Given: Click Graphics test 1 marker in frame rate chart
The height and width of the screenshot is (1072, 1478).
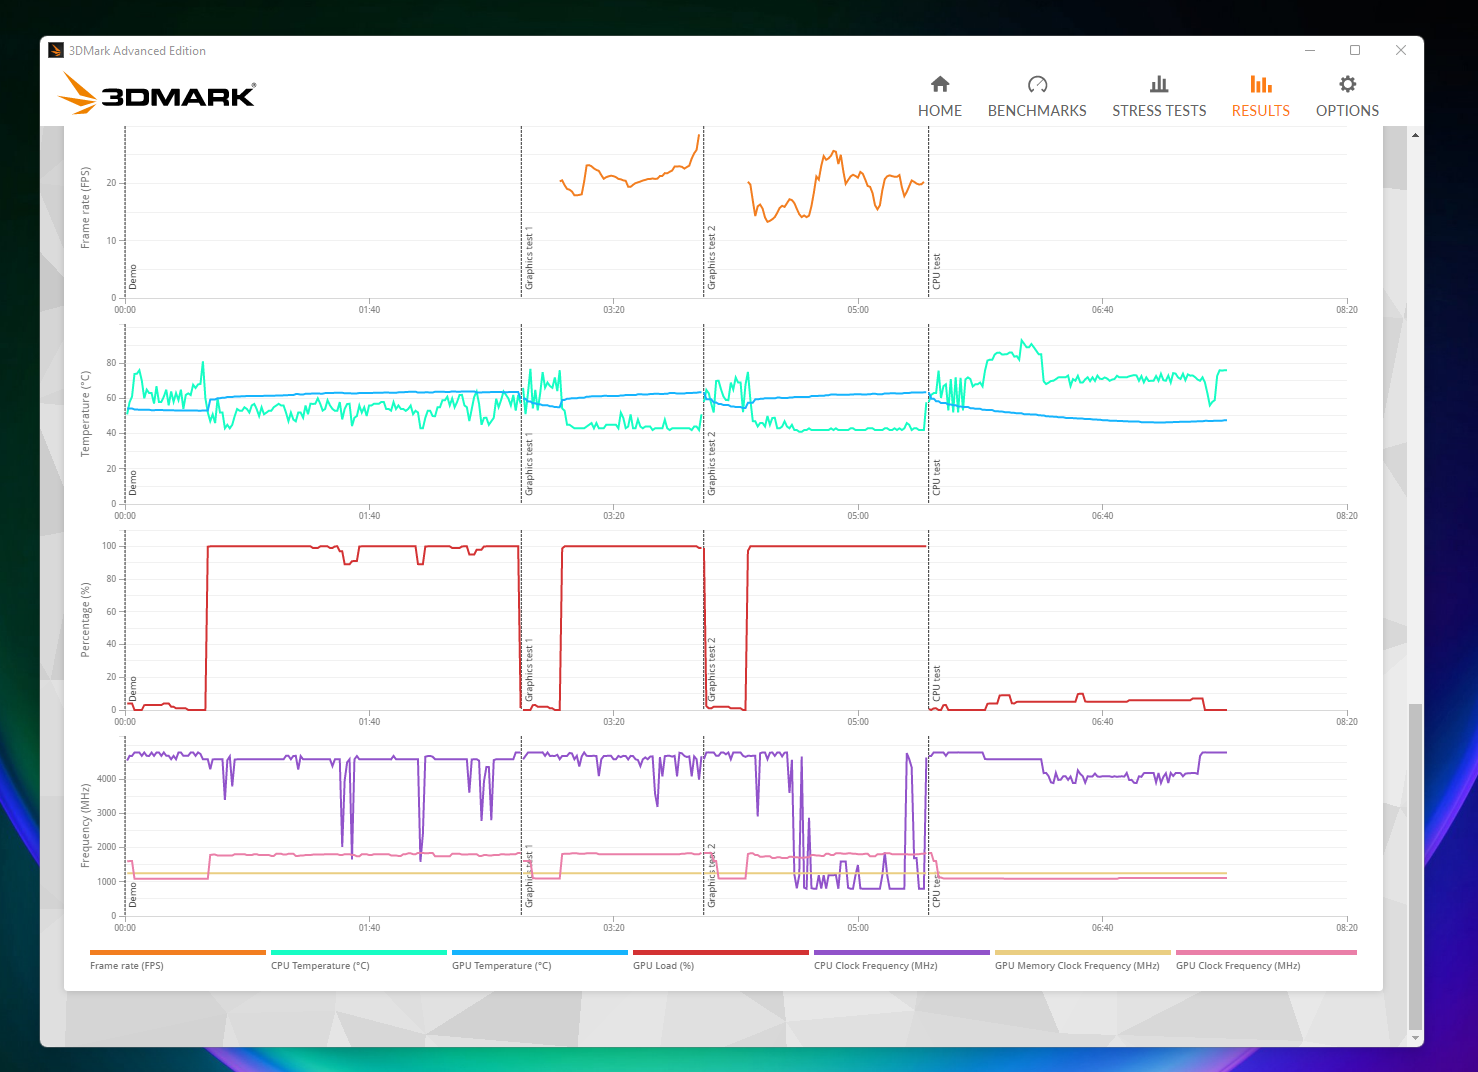Looking at the screenshot, I should pos(529,258).
